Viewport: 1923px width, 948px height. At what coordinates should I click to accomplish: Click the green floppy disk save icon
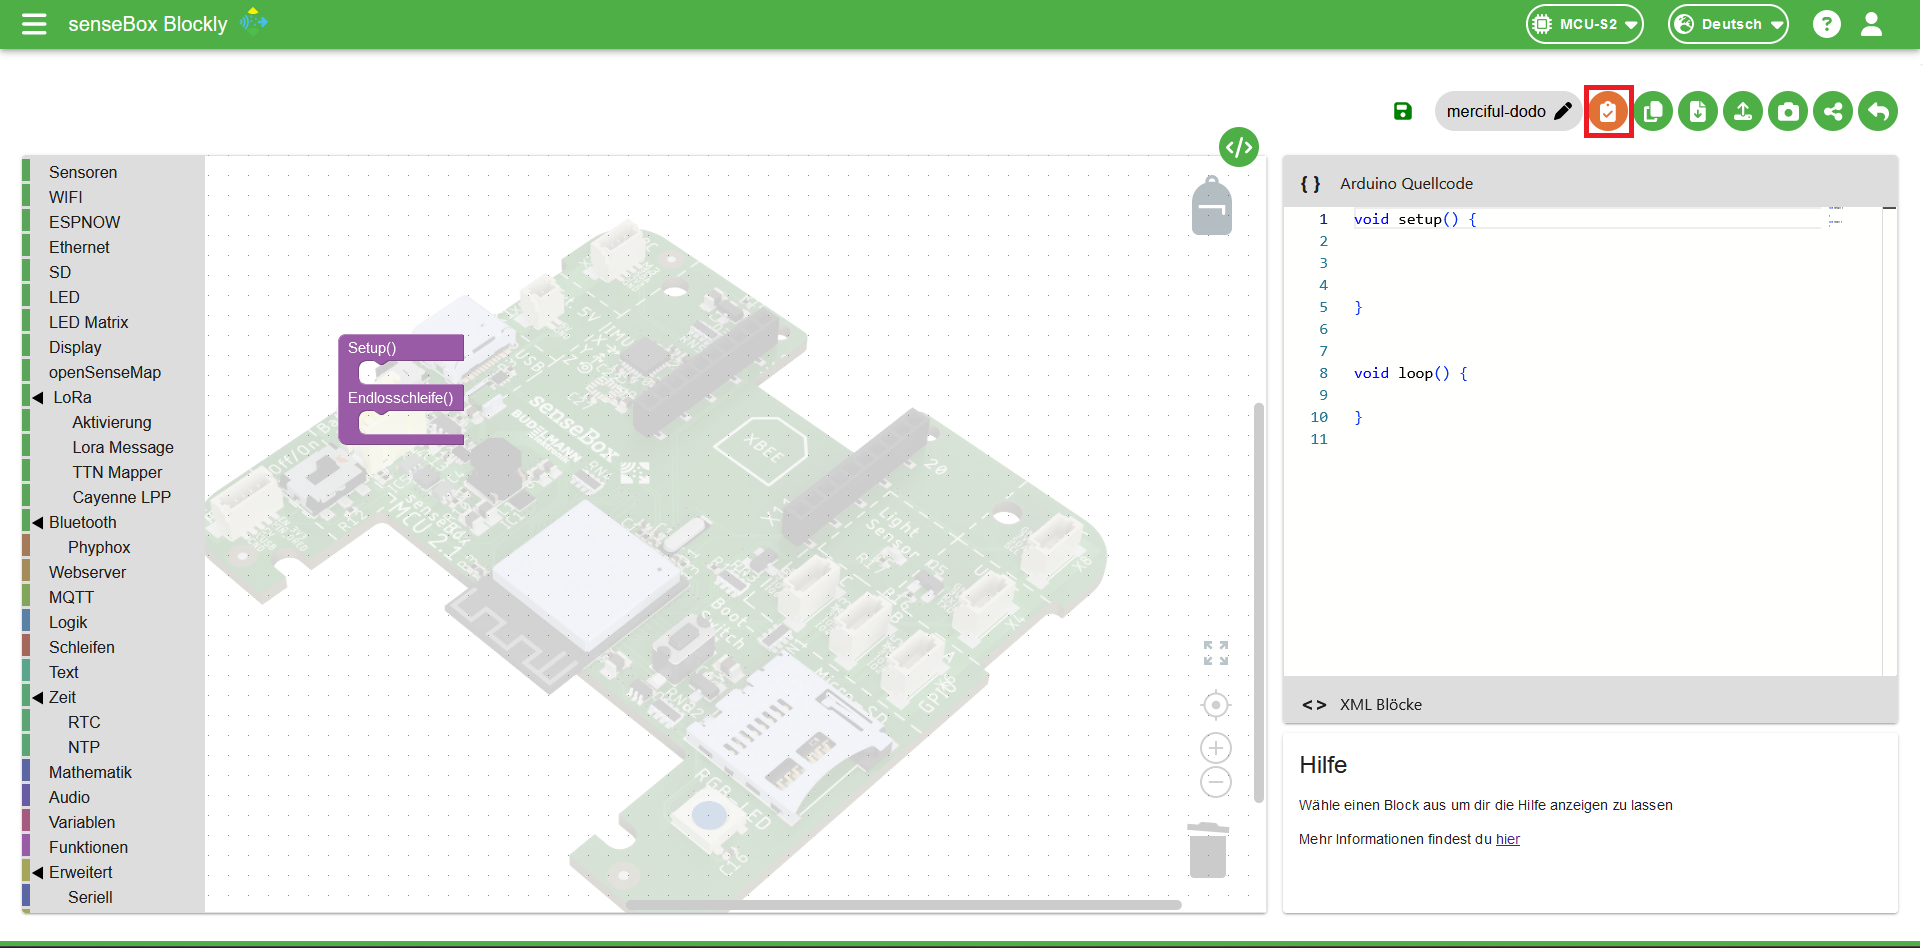click(1402, 111)
